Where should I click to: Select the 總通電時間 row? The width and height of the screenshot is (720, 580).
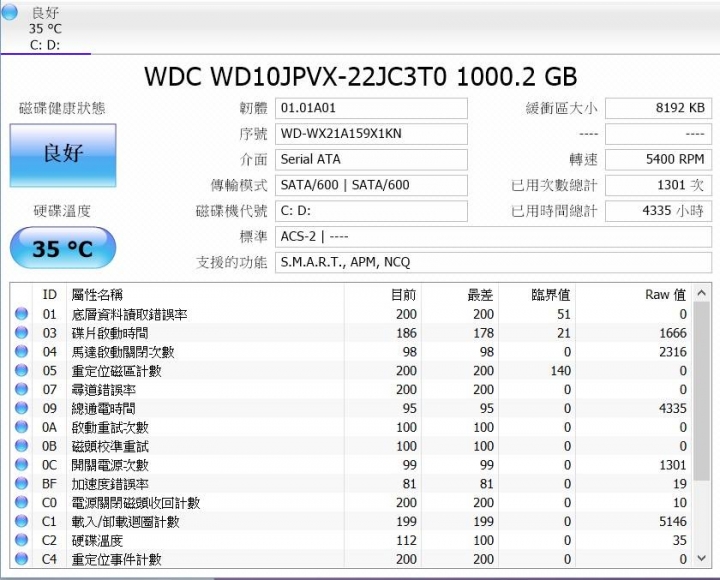click(x=351, y=408)
